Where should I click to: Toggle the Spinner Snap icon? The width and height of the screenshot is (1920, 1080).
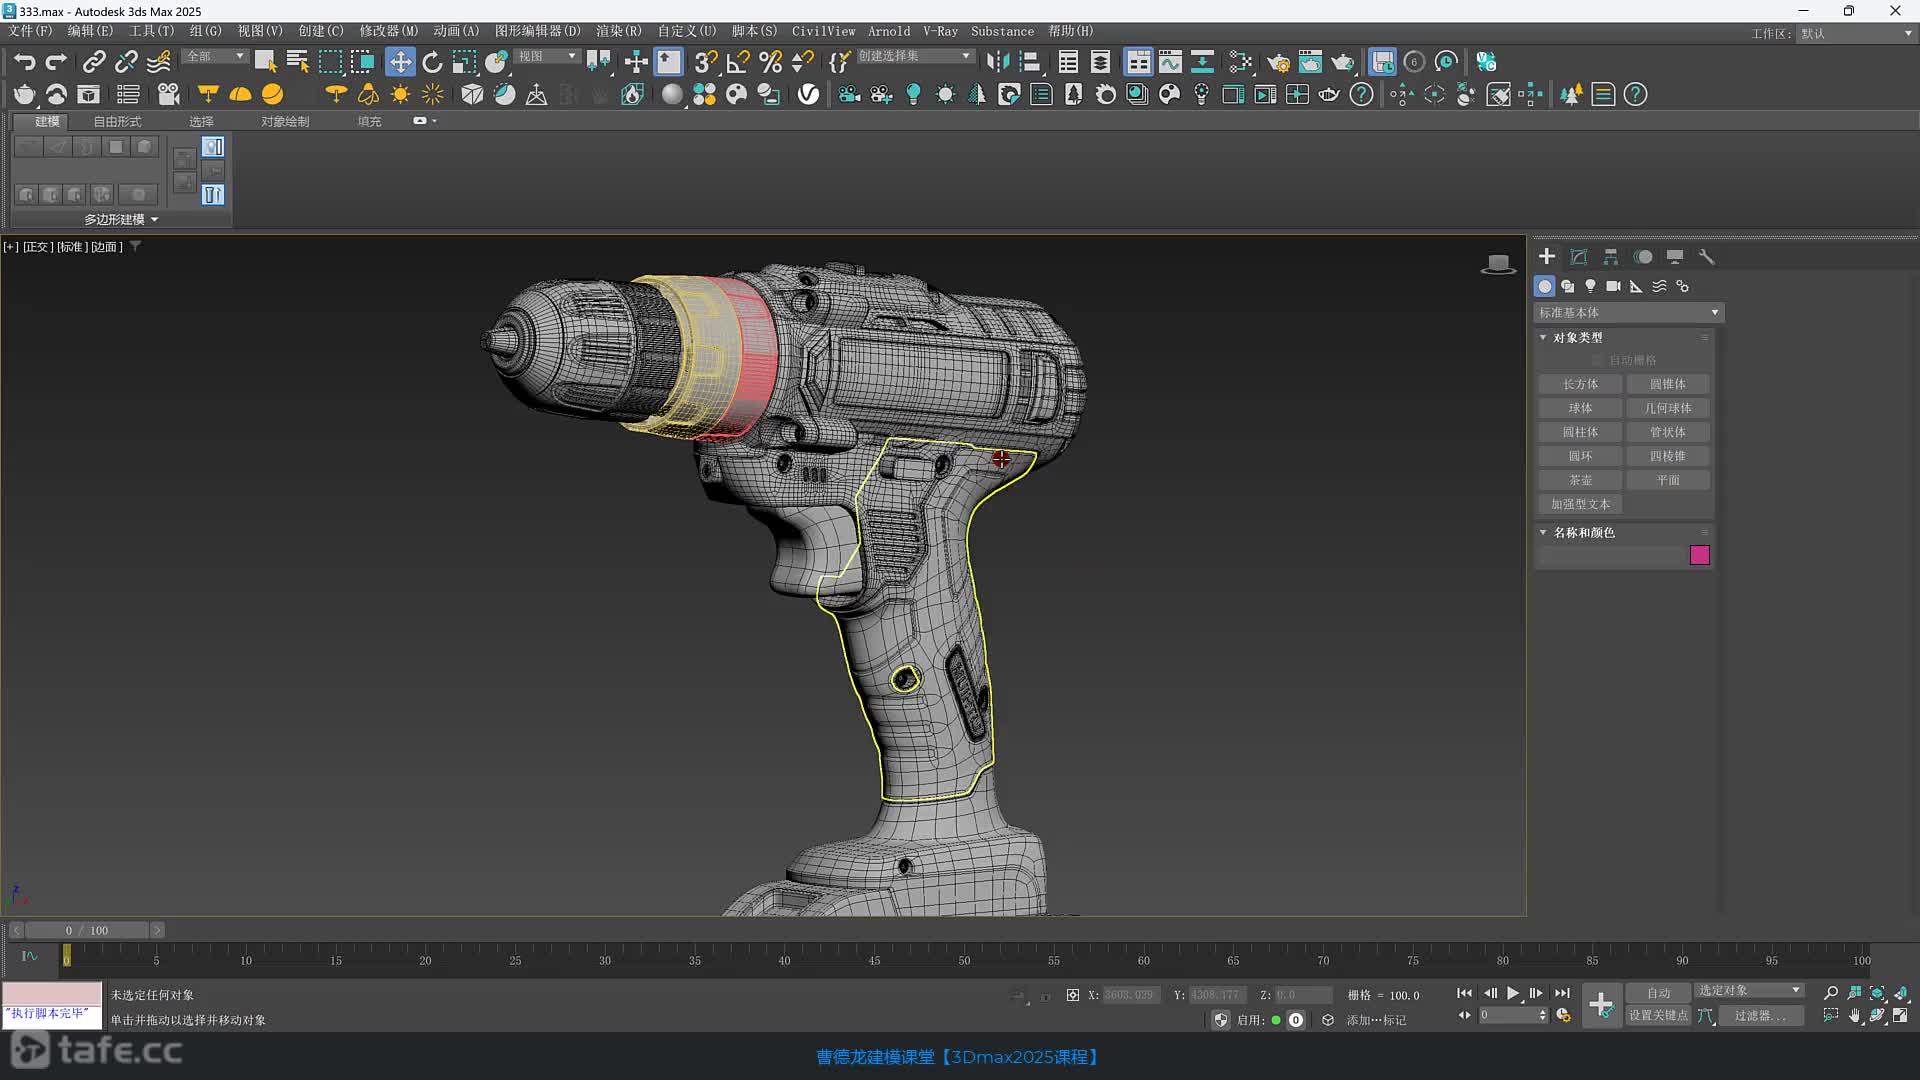click(x=802, y=62)
